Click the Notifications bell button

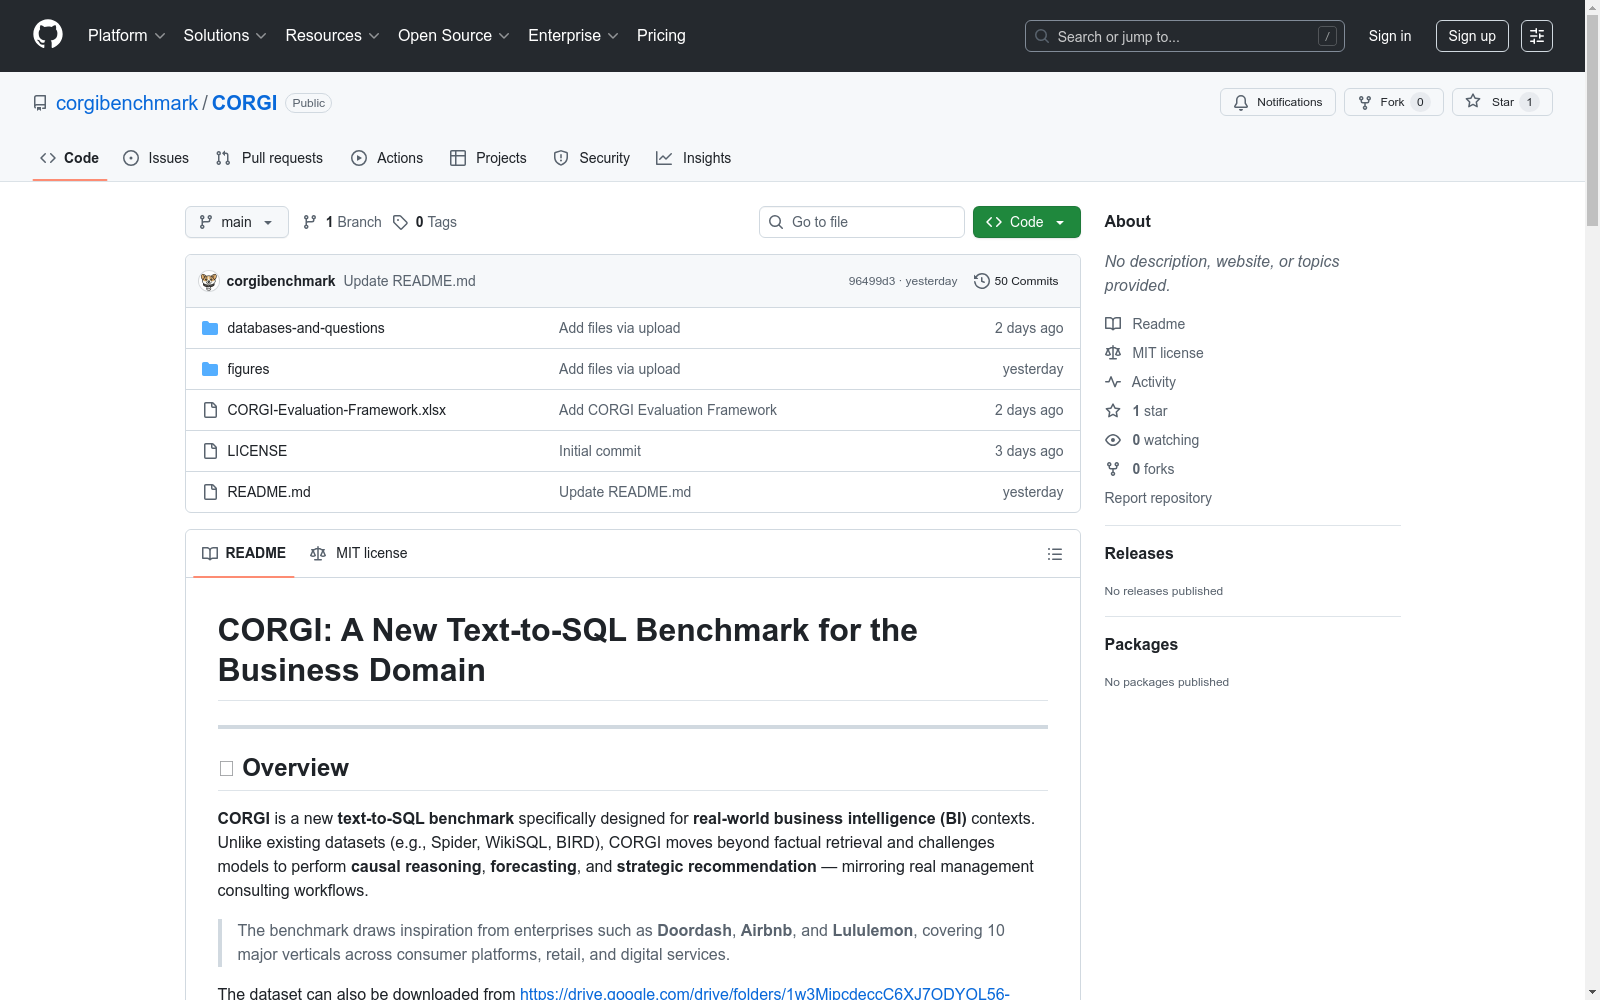(x=1278, y=102)
